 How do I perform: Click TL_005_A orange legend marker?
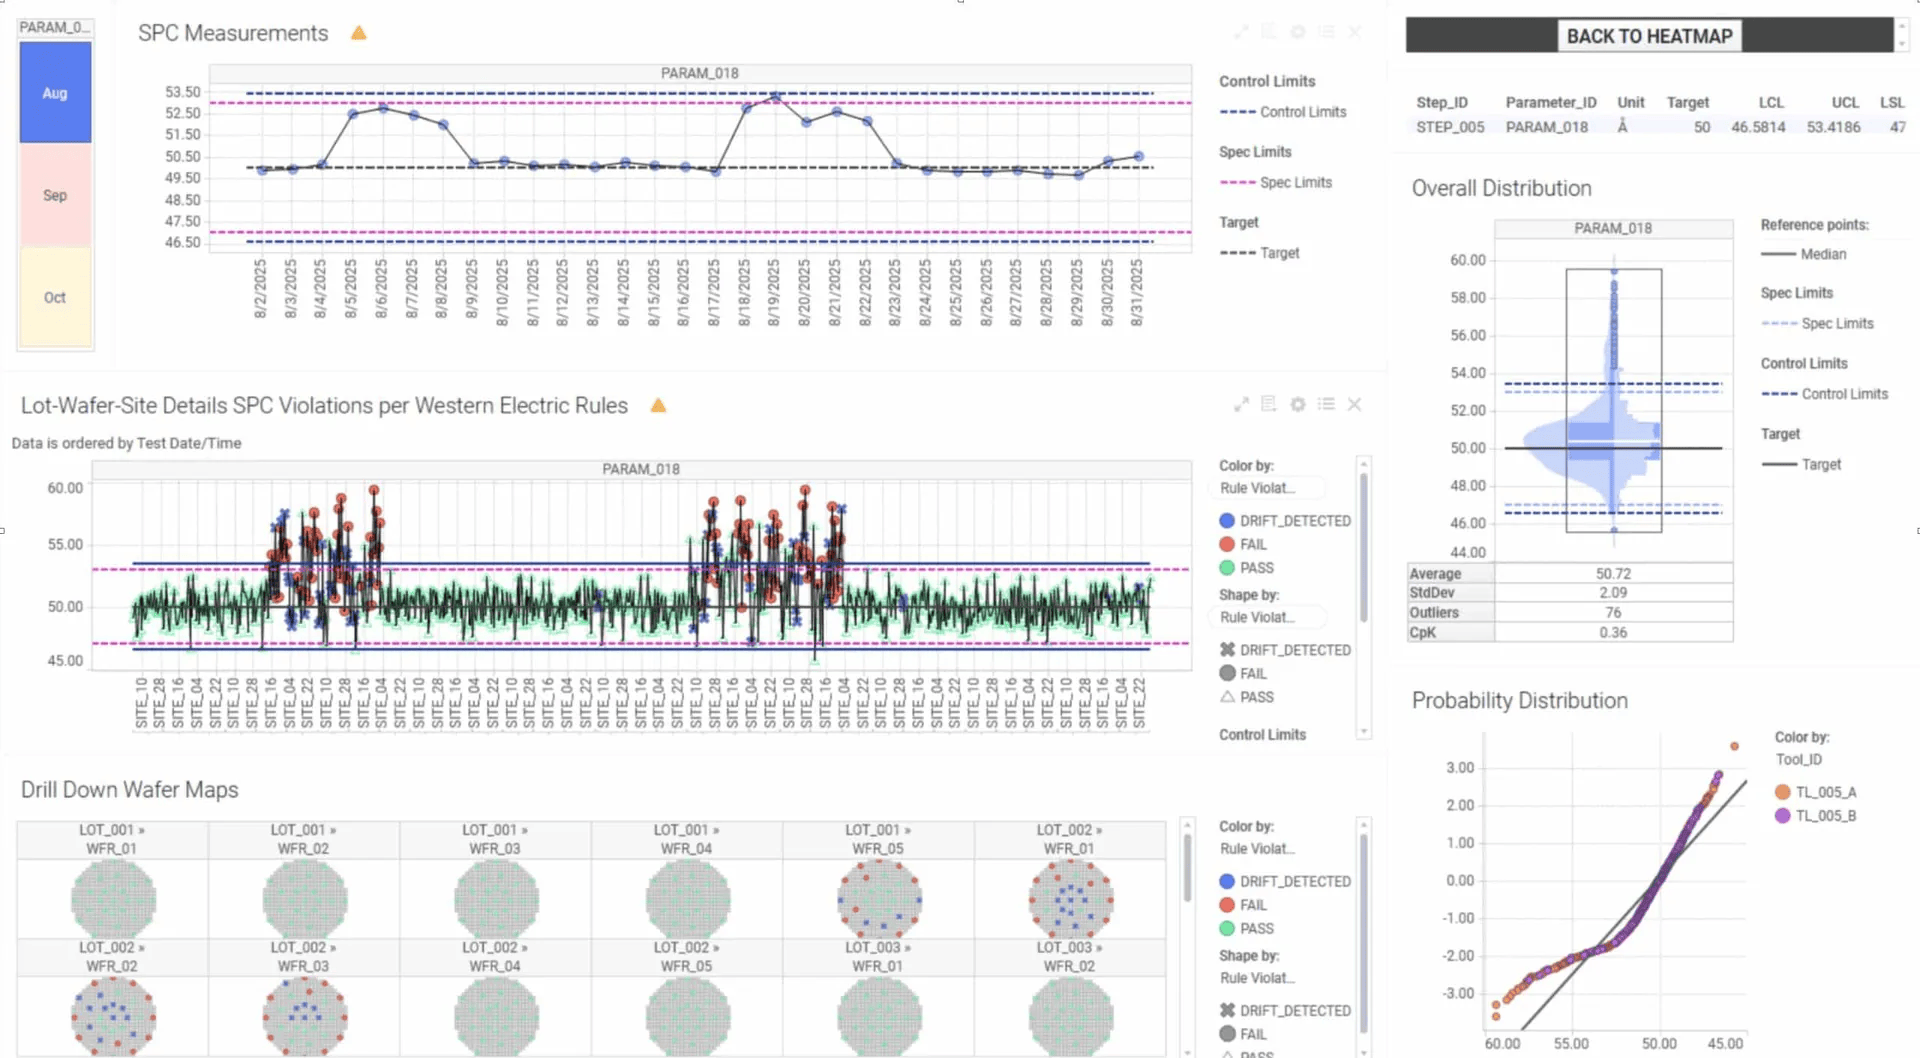[x=1782, y=792]
